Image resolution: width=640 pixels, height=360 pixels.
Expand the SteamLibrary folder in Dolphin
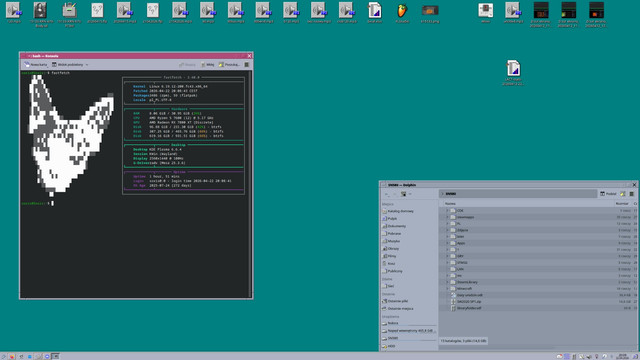447,282
